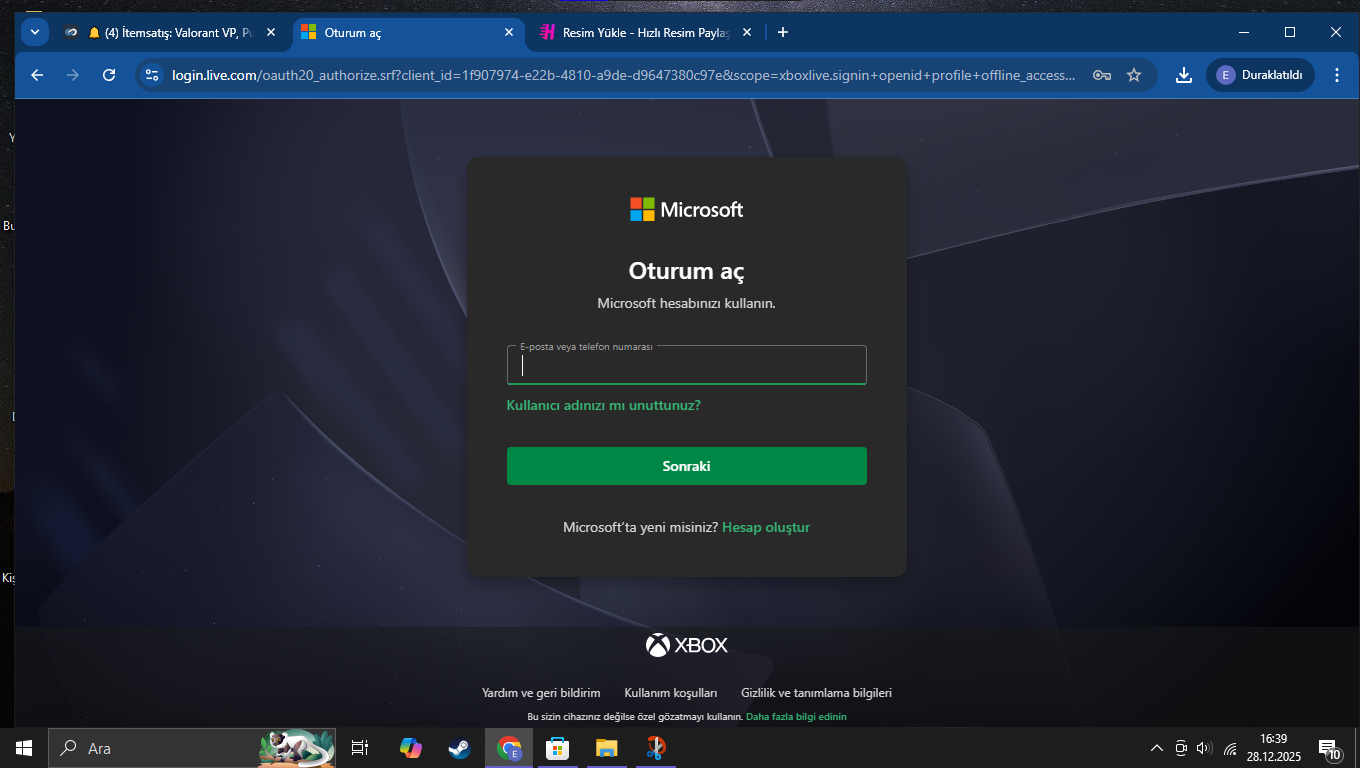The height and width of the screenshot is (768, 1360).
Task: Open the Chrome three-dot menu
Action: [1337, 75]
